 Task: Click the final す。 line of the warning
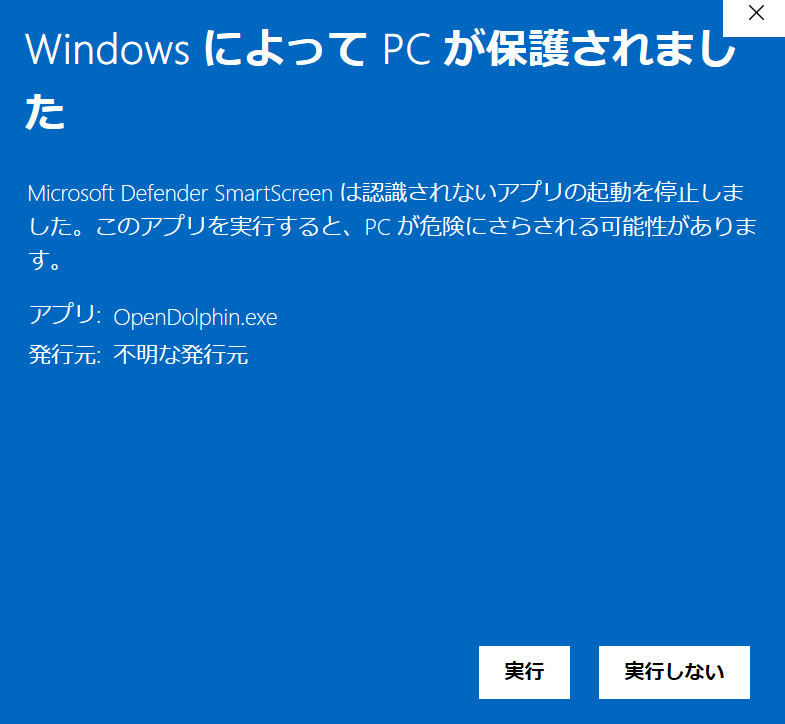click(x=45, y=260)
